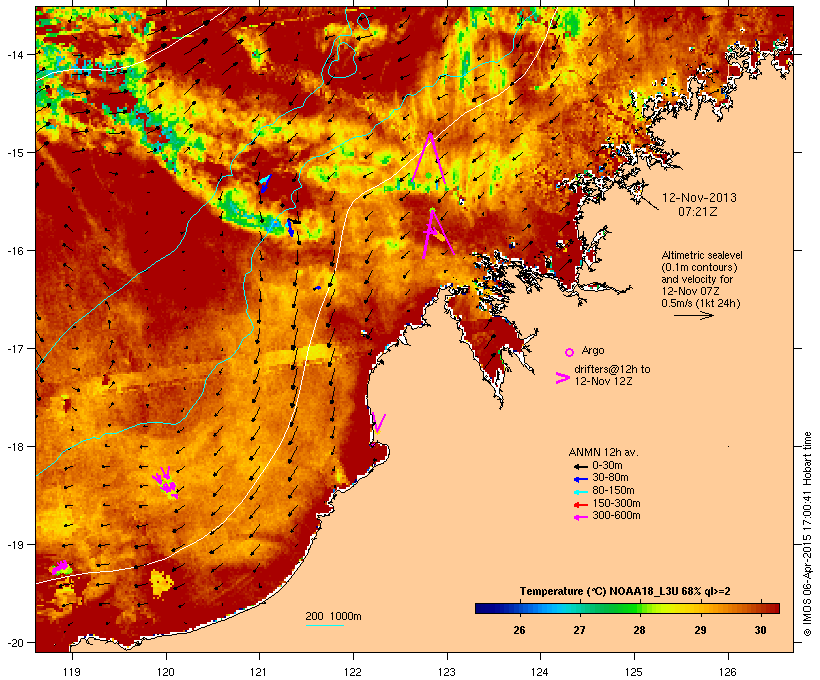Click the Altimetric sealevel text

(702, 255)
